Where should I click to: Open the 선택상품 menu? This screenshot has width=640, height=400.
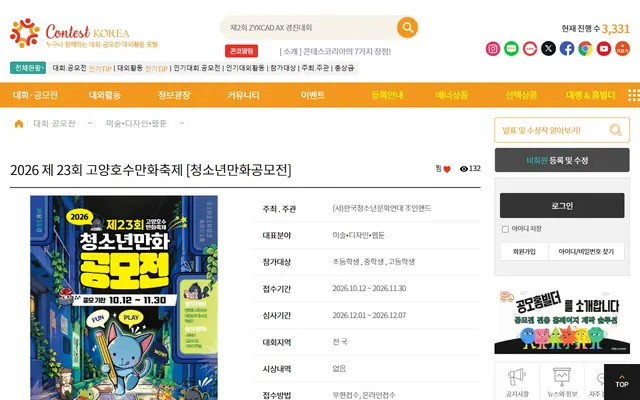[521, 95]
